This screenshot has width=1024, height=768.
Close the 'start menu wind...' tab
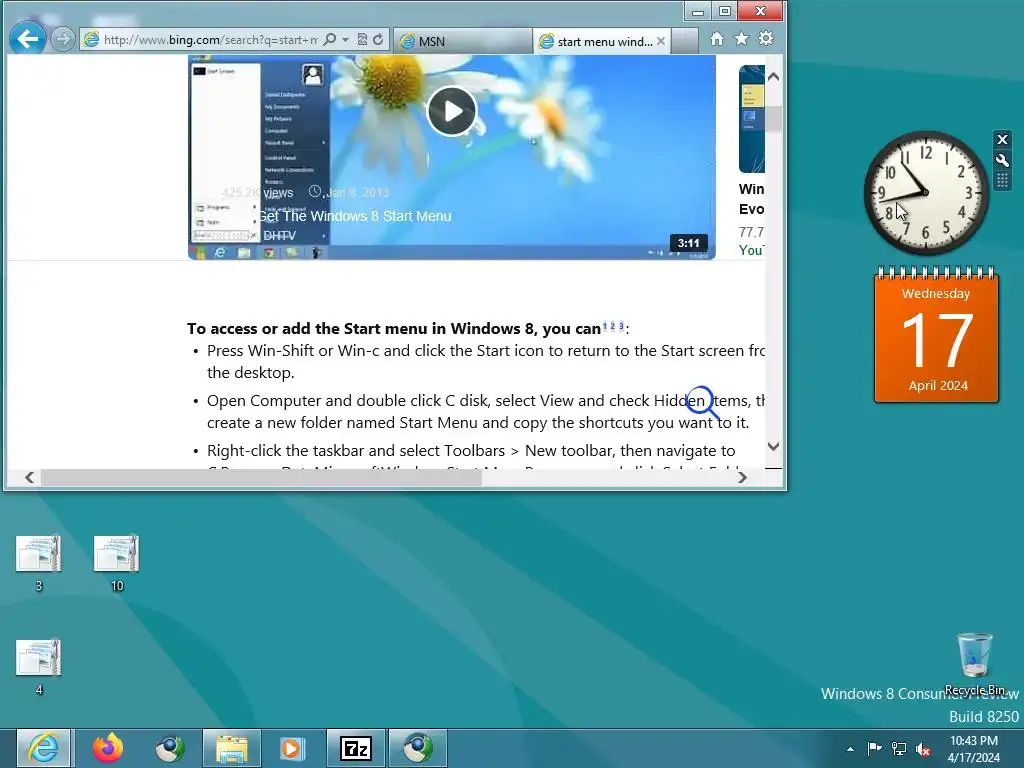661,41
